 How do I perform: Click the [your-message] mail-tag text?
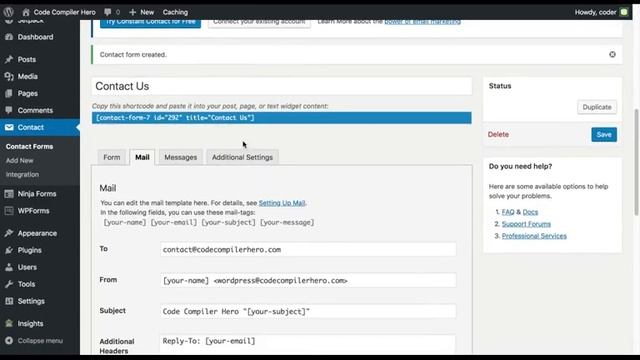tap(287, 222)
